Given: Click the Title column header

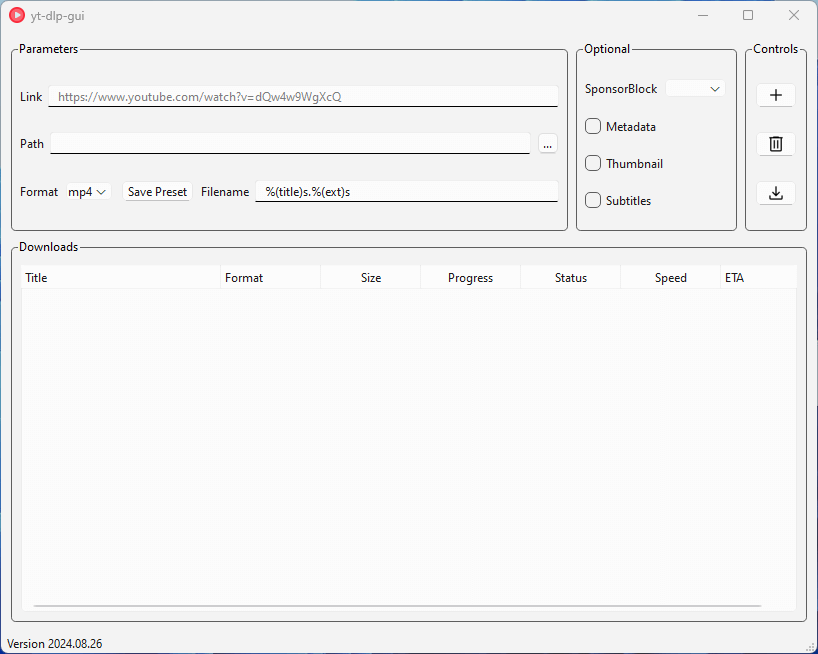Looking at the screenshot, I should coord(121,277).
